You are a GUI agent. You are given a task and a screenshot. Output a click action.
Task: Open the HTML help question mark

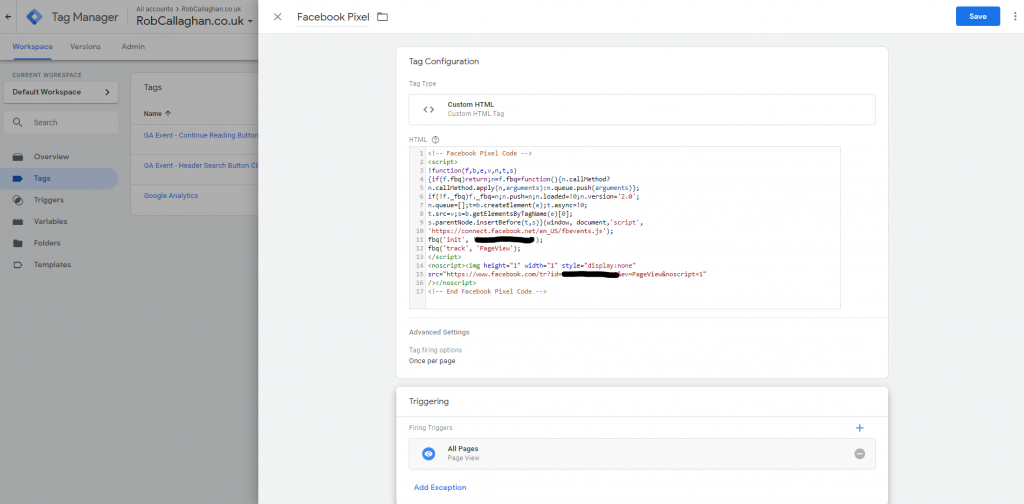point(436,140)
